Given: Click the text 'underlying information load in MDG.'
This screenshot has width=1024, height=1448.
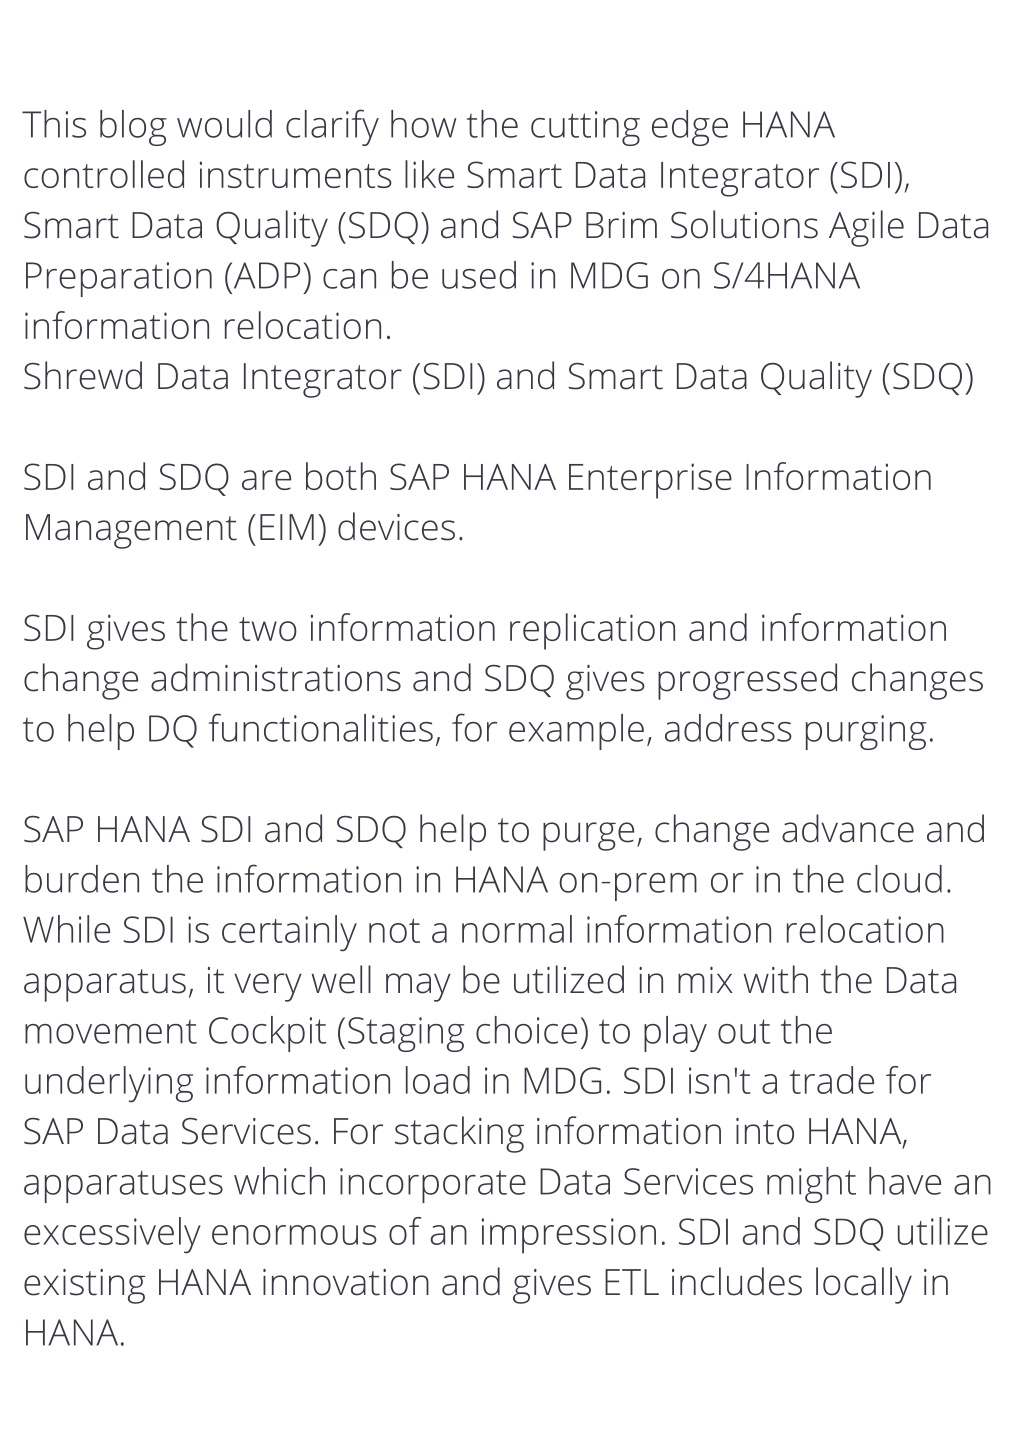Looking at the screenshot, I should pos(318,1081).
